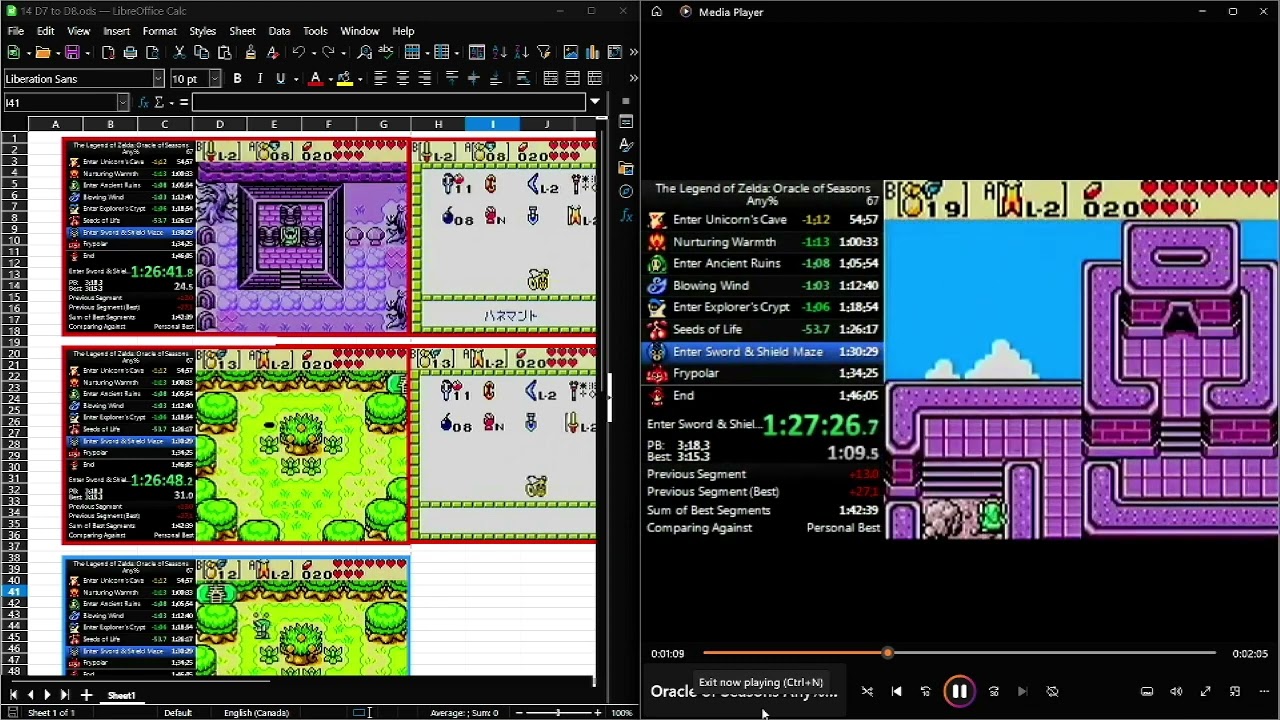Toggle Bold formatting

[x=237, y=78]
